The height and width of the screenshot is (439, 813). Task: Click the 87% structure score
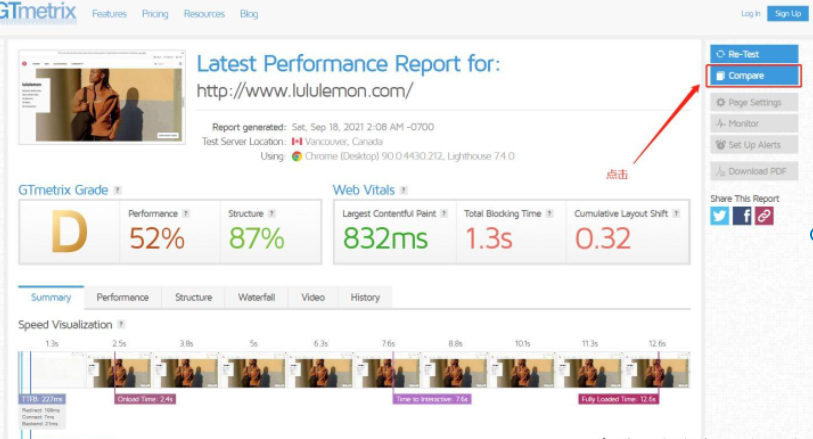[256, 238]
